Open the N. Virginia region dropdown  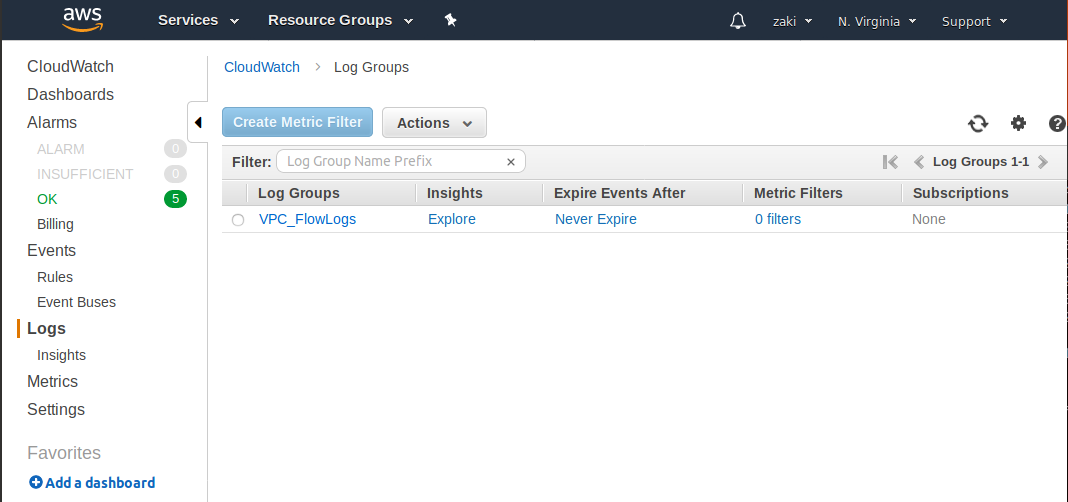point(877,21)
